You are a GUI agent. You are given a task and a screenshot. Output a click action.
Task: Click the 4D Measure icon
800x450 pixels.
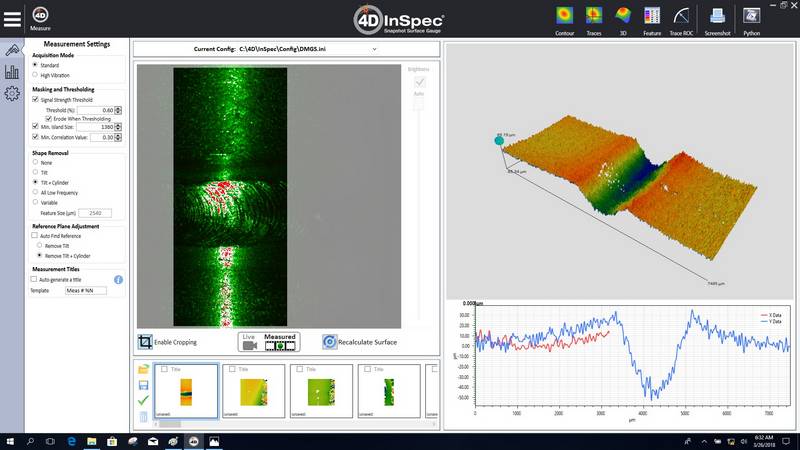click(x=40, y=19)
